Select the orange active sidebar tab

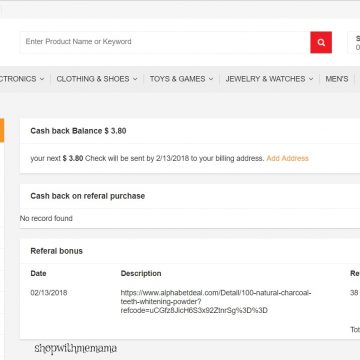[x=2, y=130]
